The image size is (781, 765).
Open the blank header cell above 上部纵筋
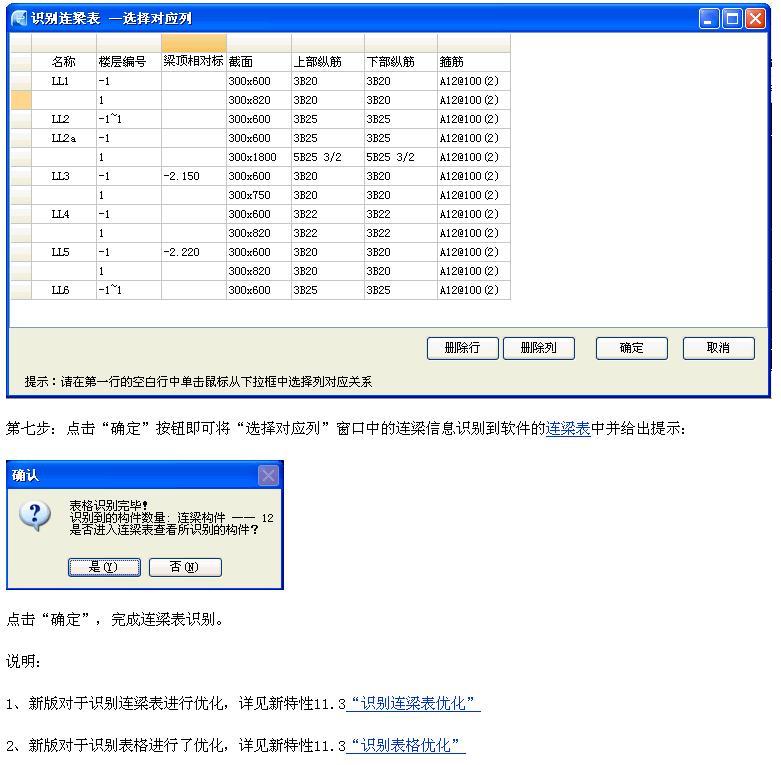(x=328, y=43)
